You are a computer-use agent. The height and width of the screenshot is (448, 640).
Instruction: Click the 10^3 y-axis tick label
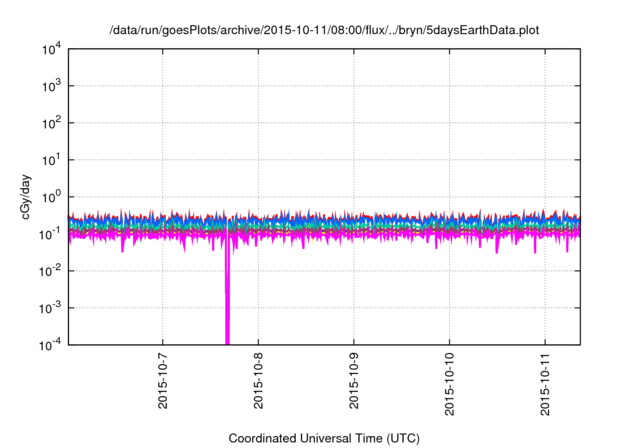(x=52, y=86)
